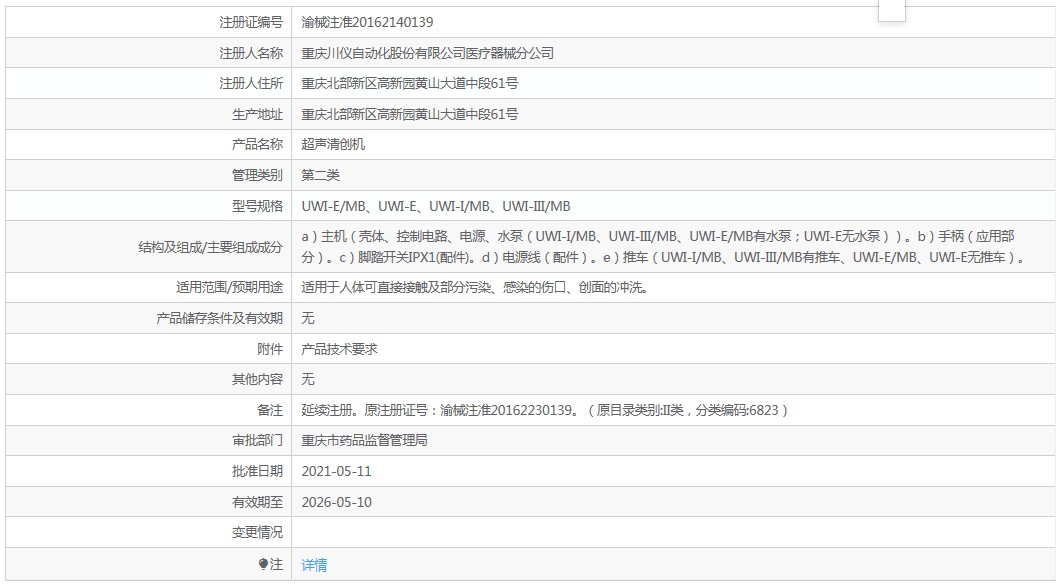
Task: Click attachment text 产品技术要求
Action: pos(339,349)
